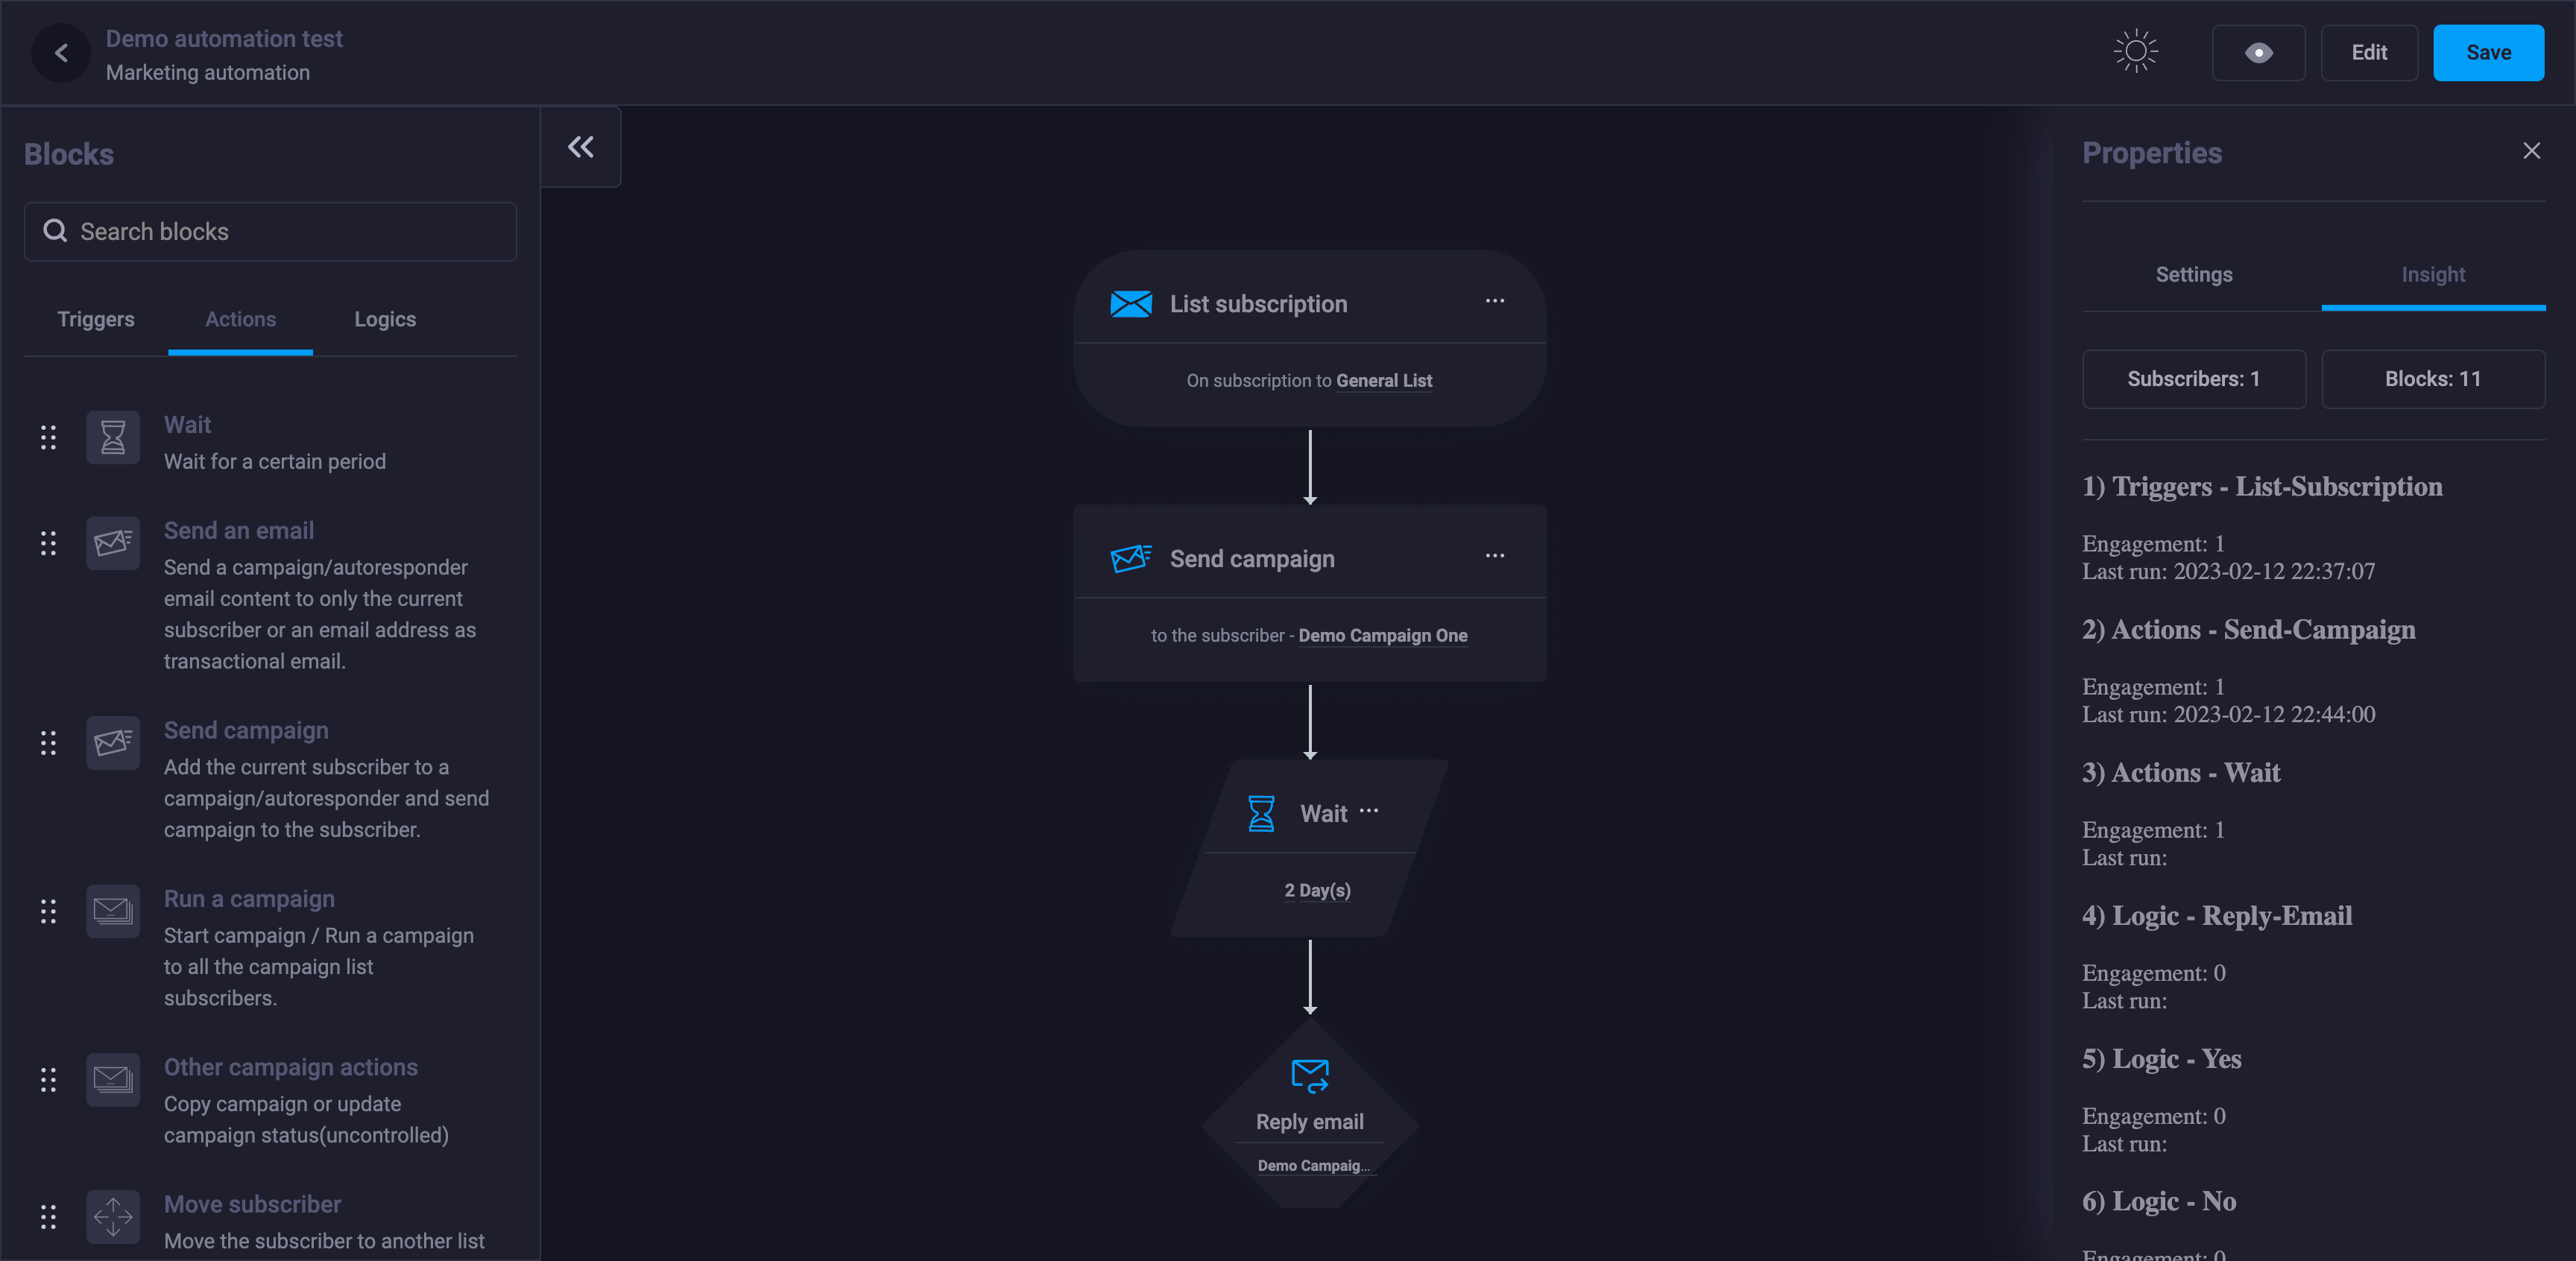The width and height of the screenshot is (2576, 1261).
Task: Click the Subscribers: 1 box
Action: click(2193, 379)
